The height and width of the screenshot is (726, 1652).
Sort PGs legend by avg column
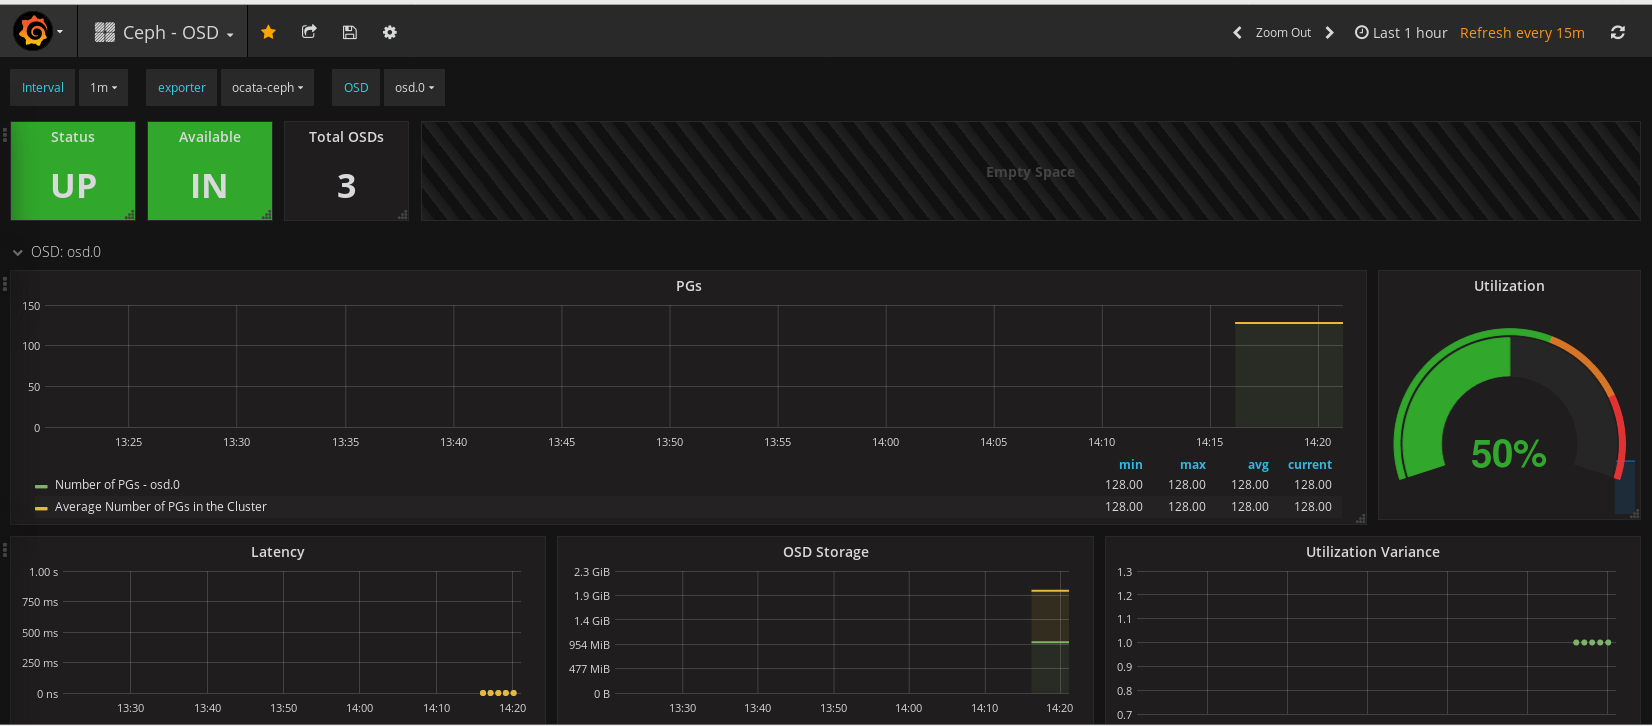click(1258, 465)
